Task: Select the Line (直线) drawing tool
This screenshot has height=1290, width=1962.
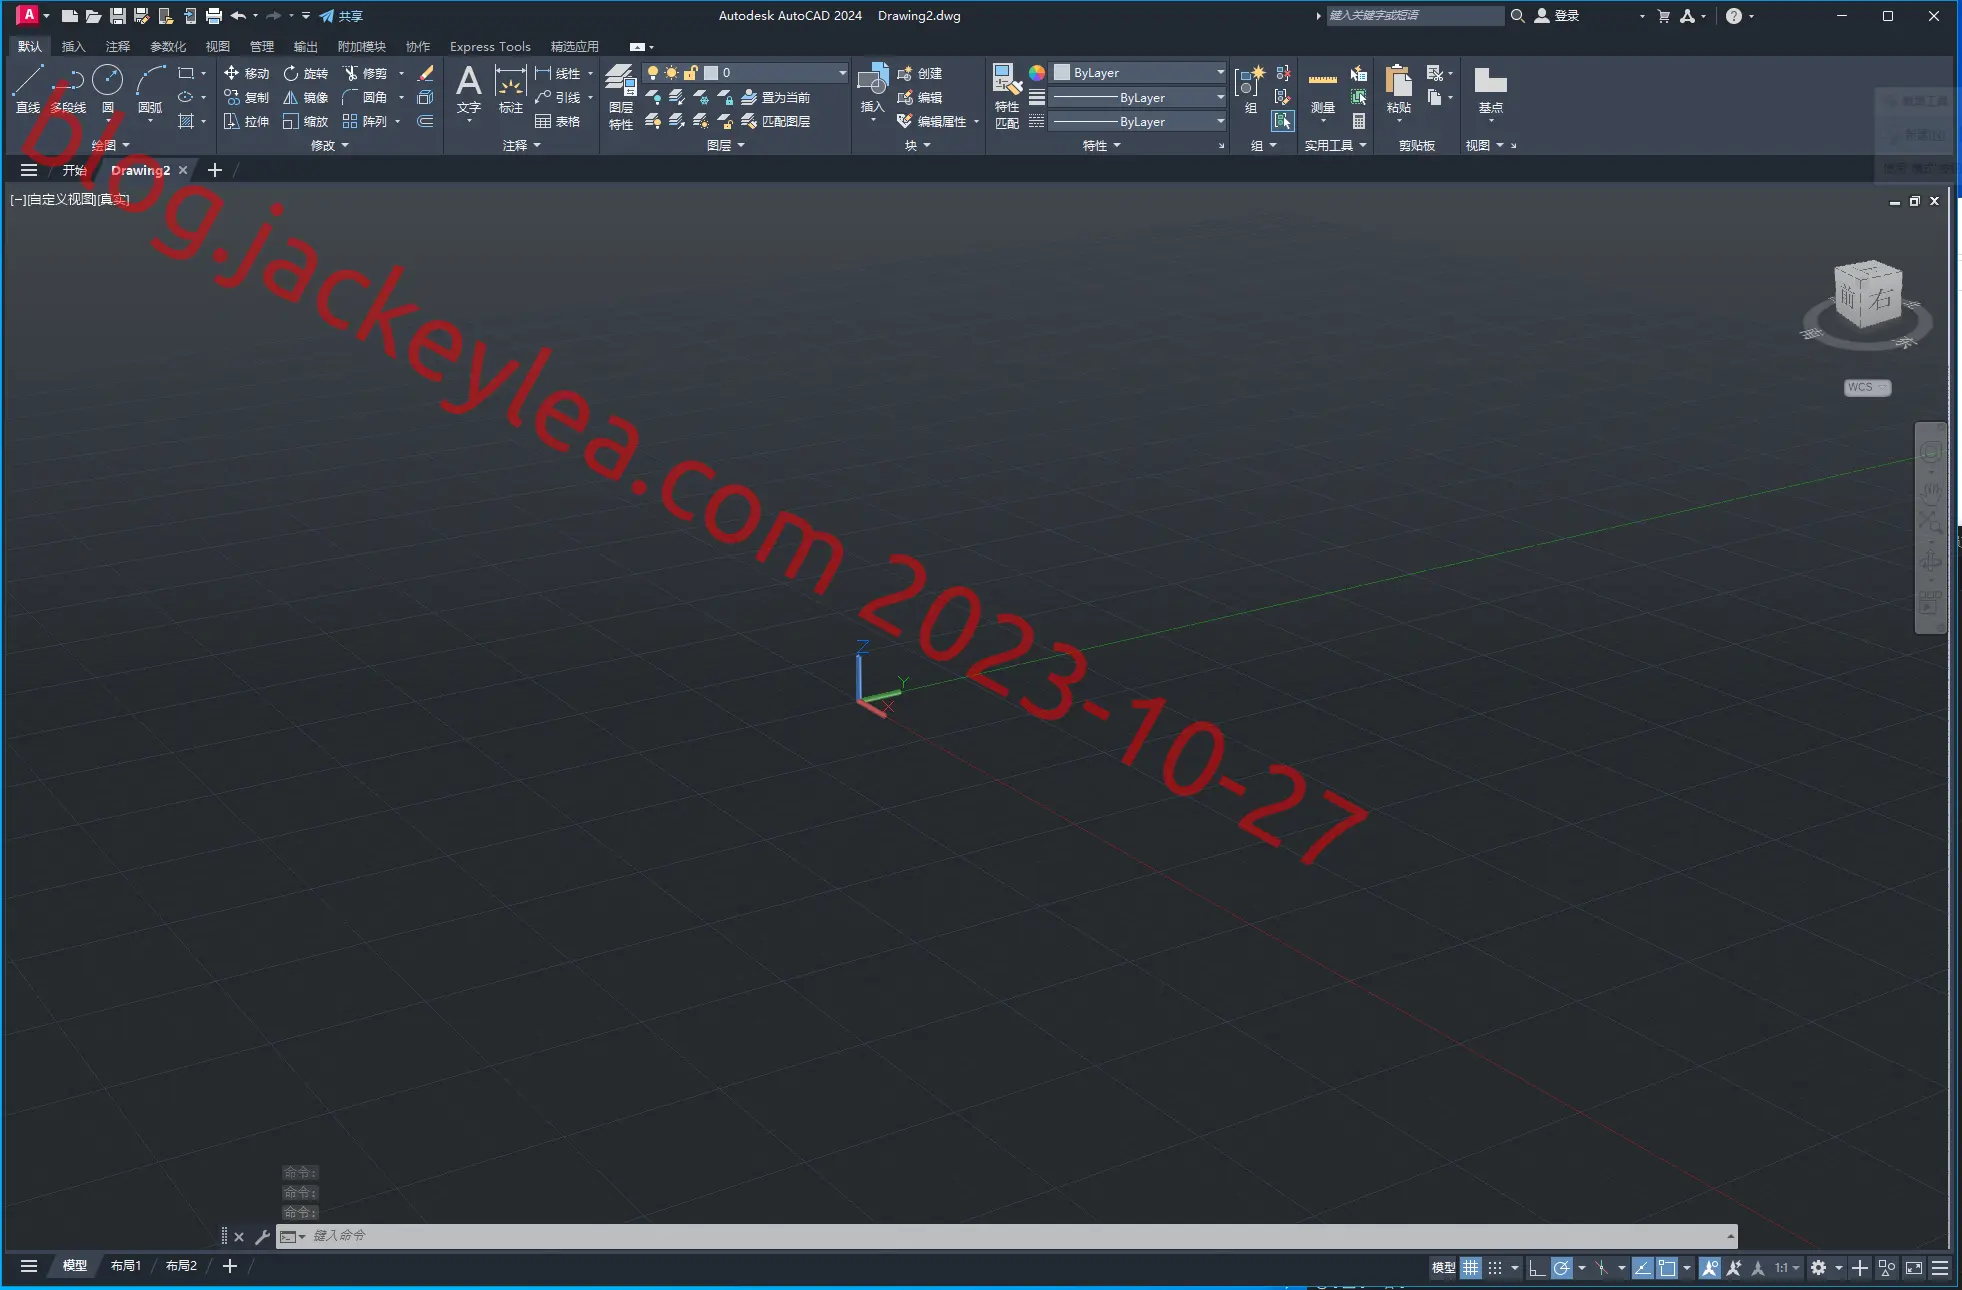Action: (x=27, y=88)
